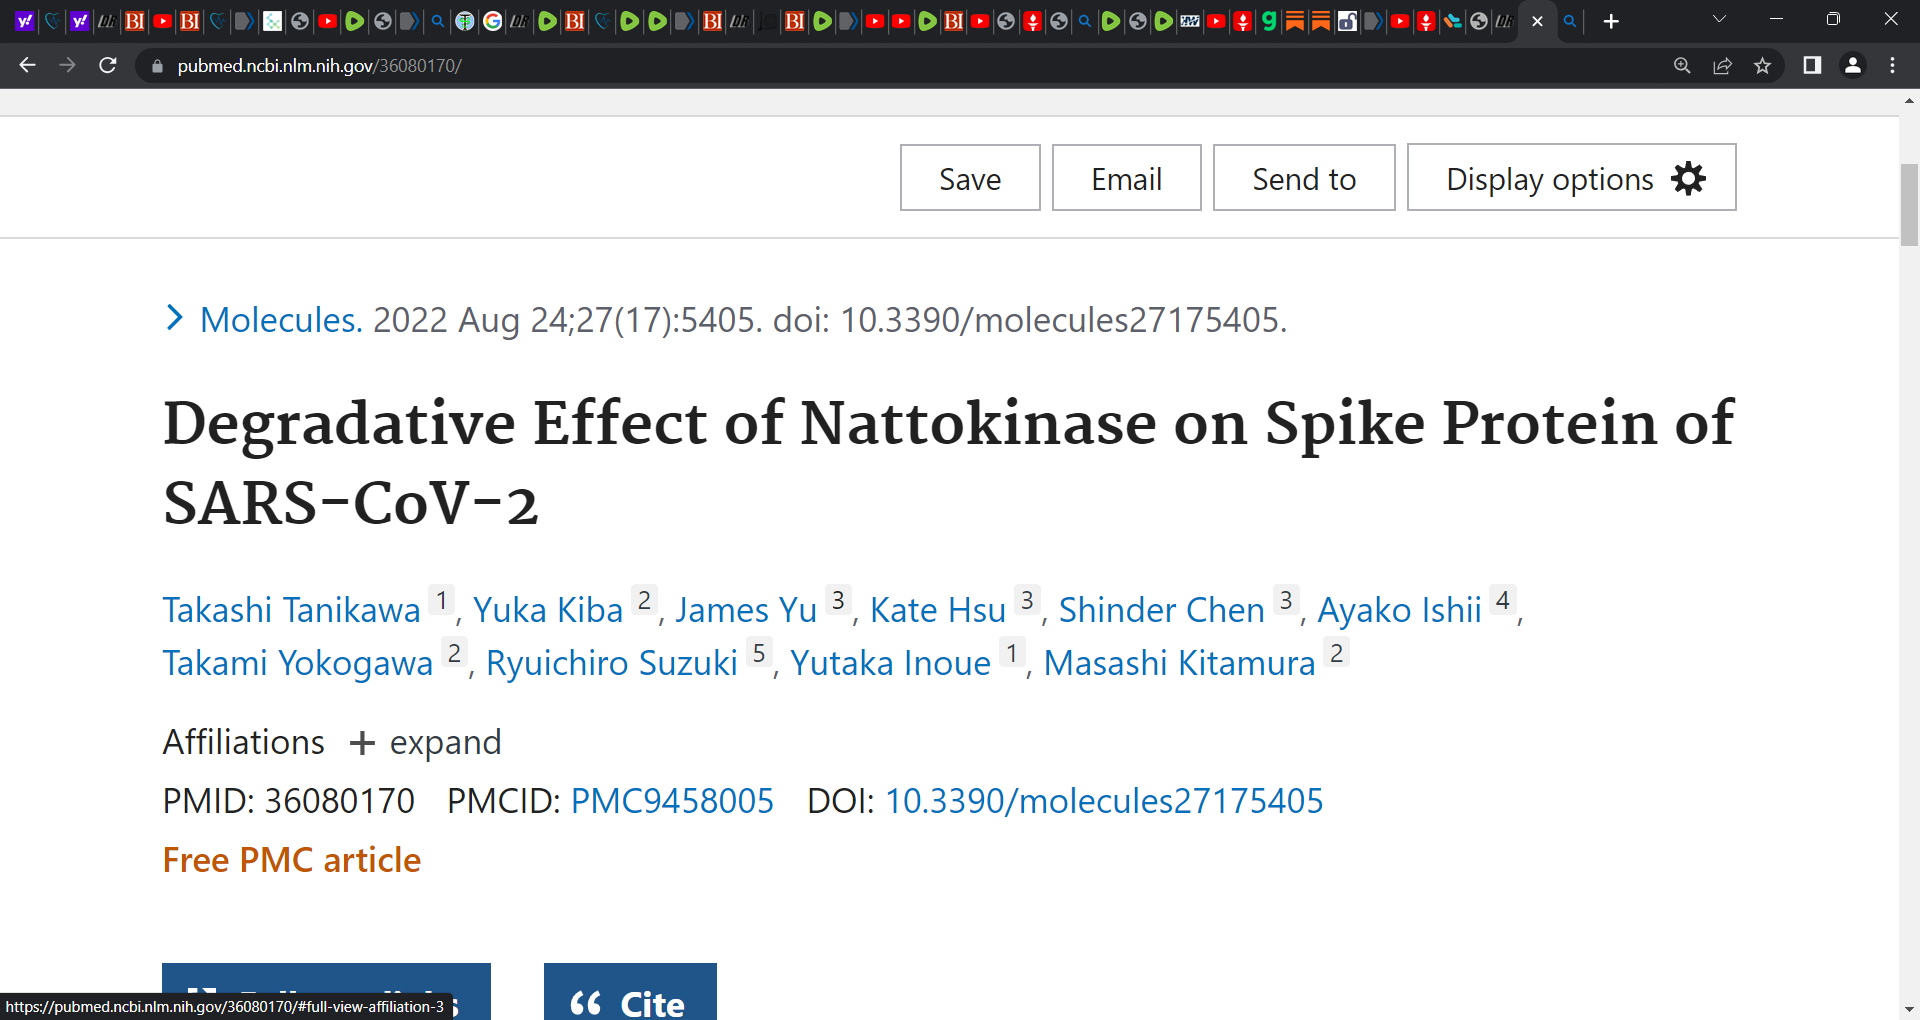Open a new tab with plus icon

coord(1611,21)
